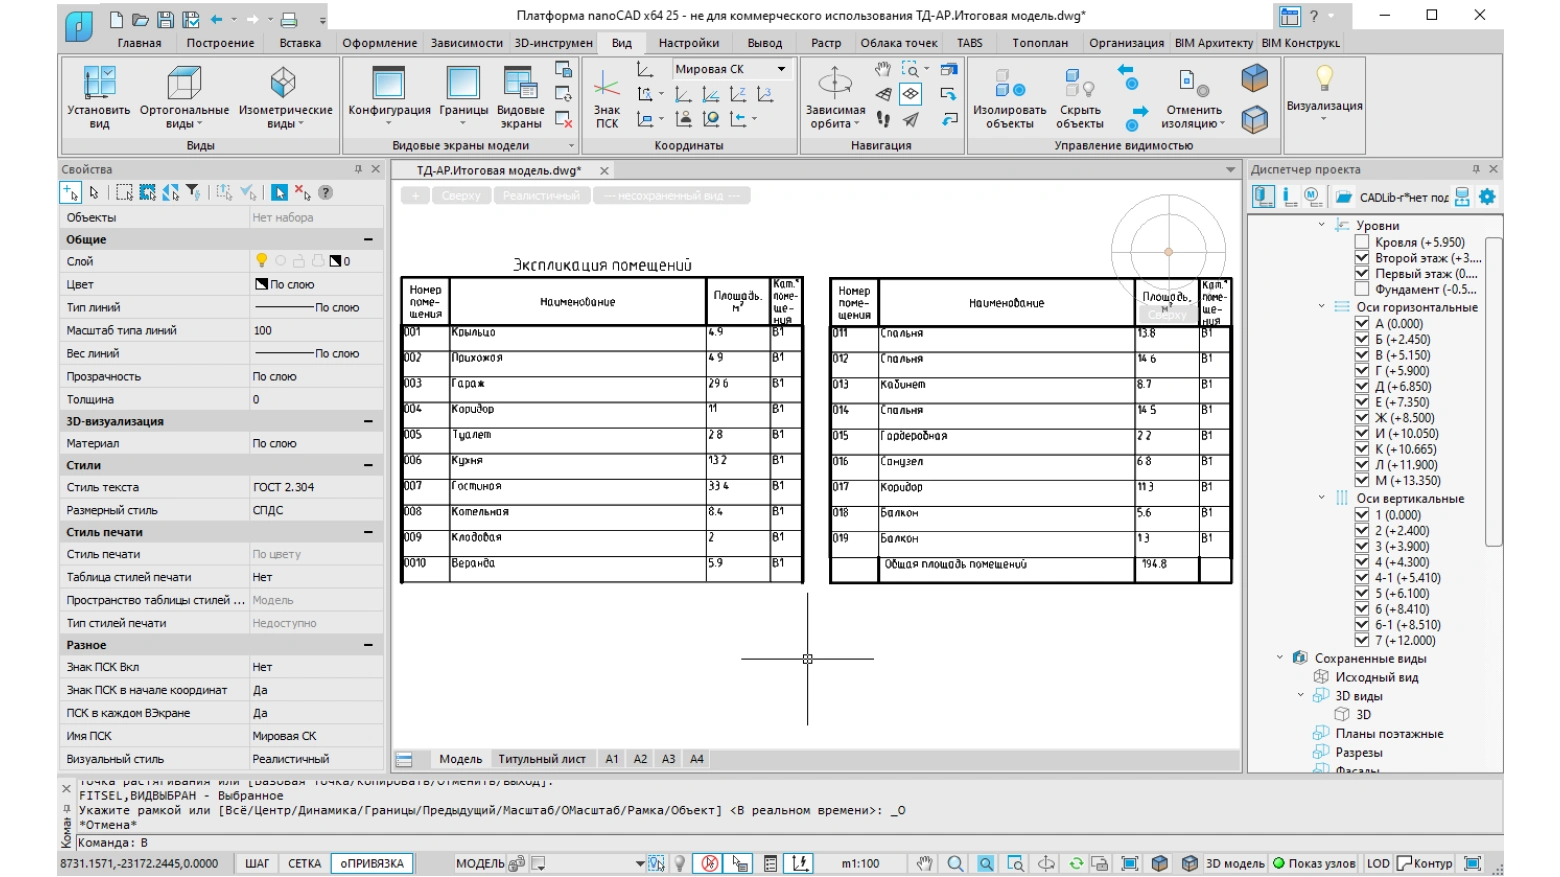Open the Viewport configuration icon
Image resolution: width=1560 pixels, height=877 pixels.
(x=388, y=83)
